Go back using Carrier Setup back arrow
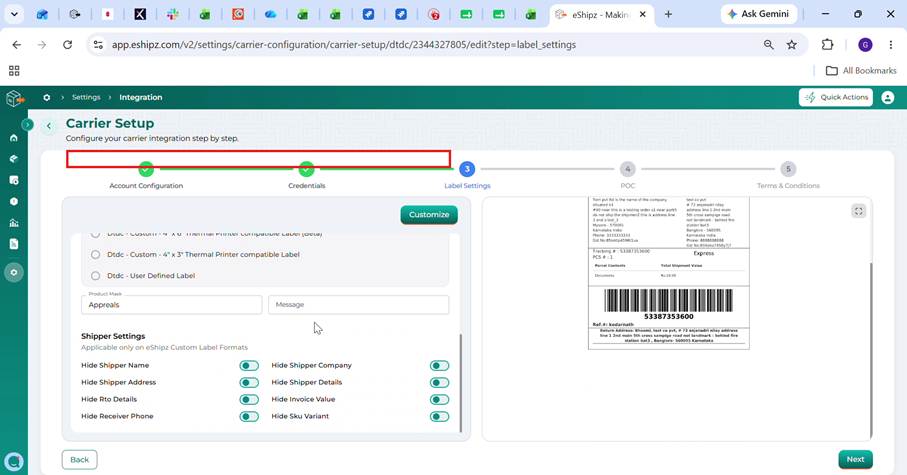This screenshot has height=475, width=907. point(49,126)
